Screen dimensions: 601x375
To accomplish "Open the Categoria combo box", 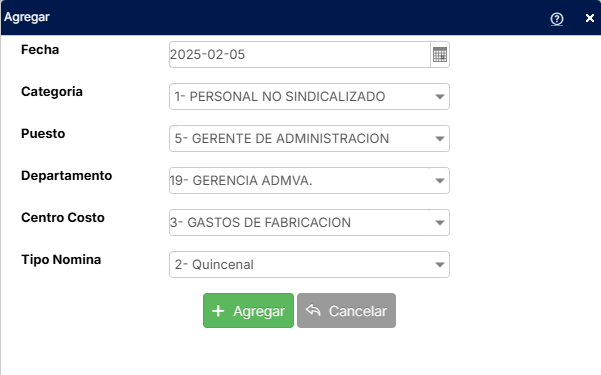I will [309, 97].
